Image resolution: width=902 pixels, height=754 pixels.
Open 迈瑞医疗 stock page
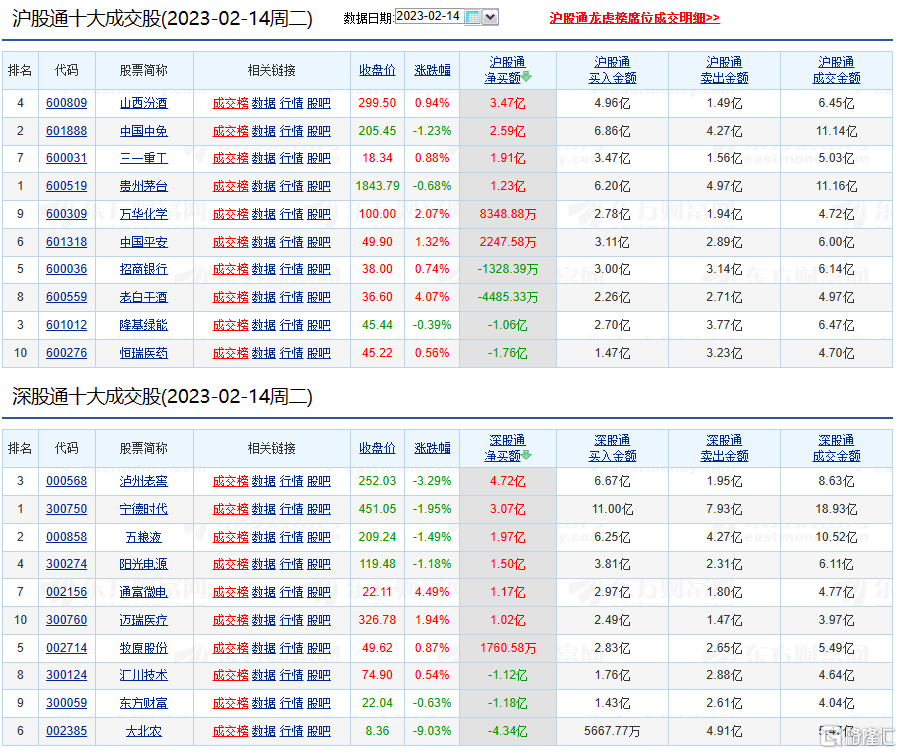pos(144,620)
